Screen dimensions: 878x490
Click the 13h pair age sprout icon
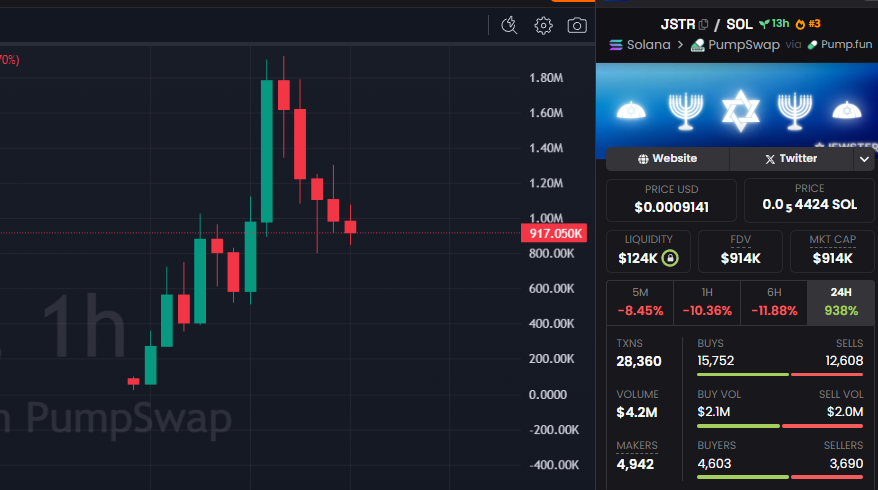[764, 24]
